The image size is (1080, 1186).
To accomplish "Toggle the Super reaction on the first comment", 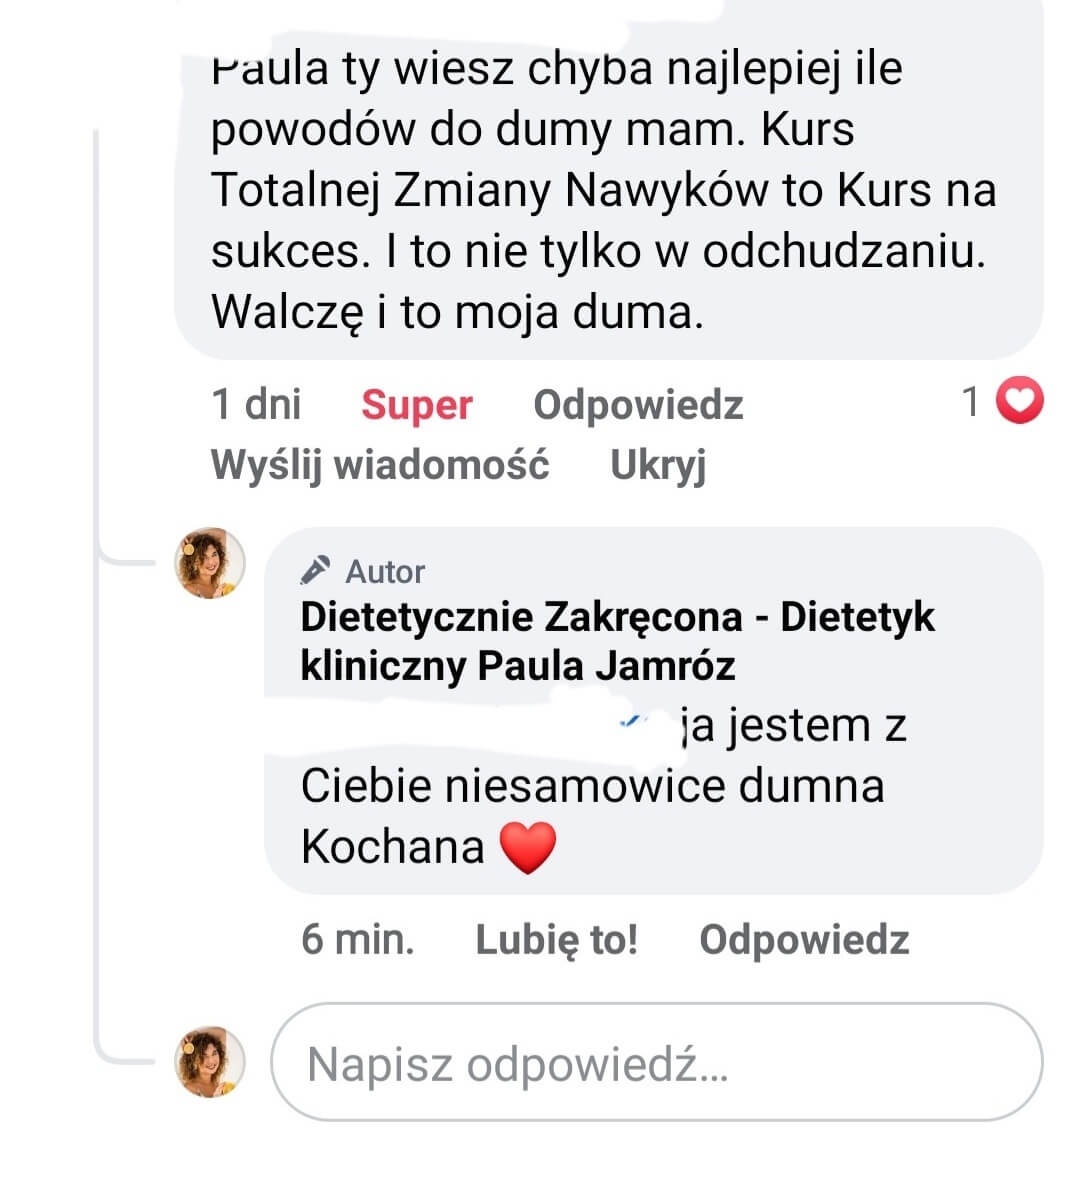I will (x=416, y=405).
